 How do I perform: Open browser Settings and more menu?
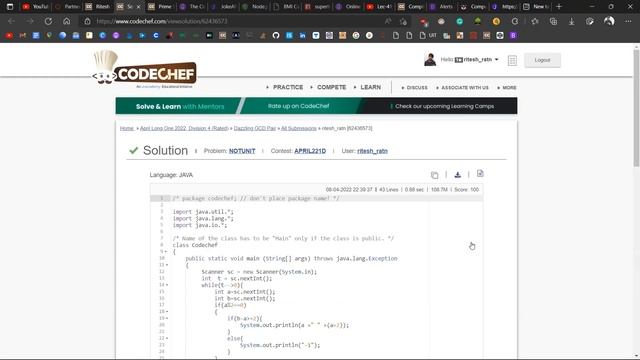pos(628,21)
